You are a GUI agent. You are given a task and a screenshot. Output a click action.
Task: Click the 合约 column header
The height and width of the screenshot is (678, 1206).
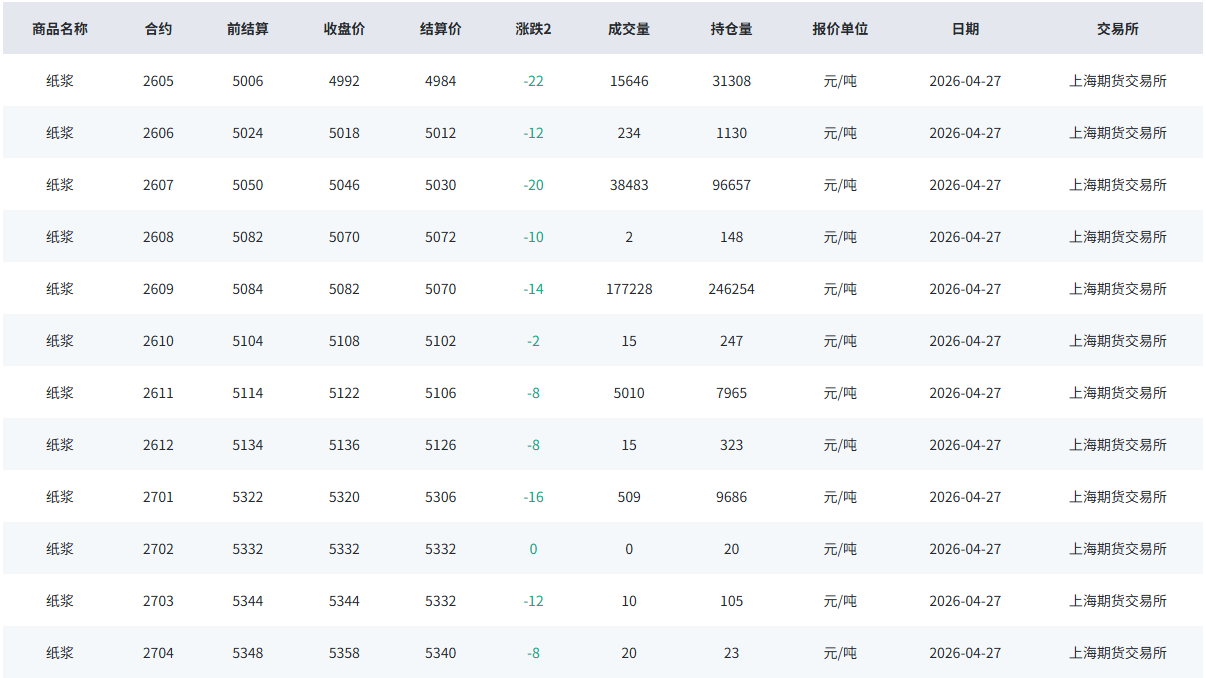pos(158,29)
